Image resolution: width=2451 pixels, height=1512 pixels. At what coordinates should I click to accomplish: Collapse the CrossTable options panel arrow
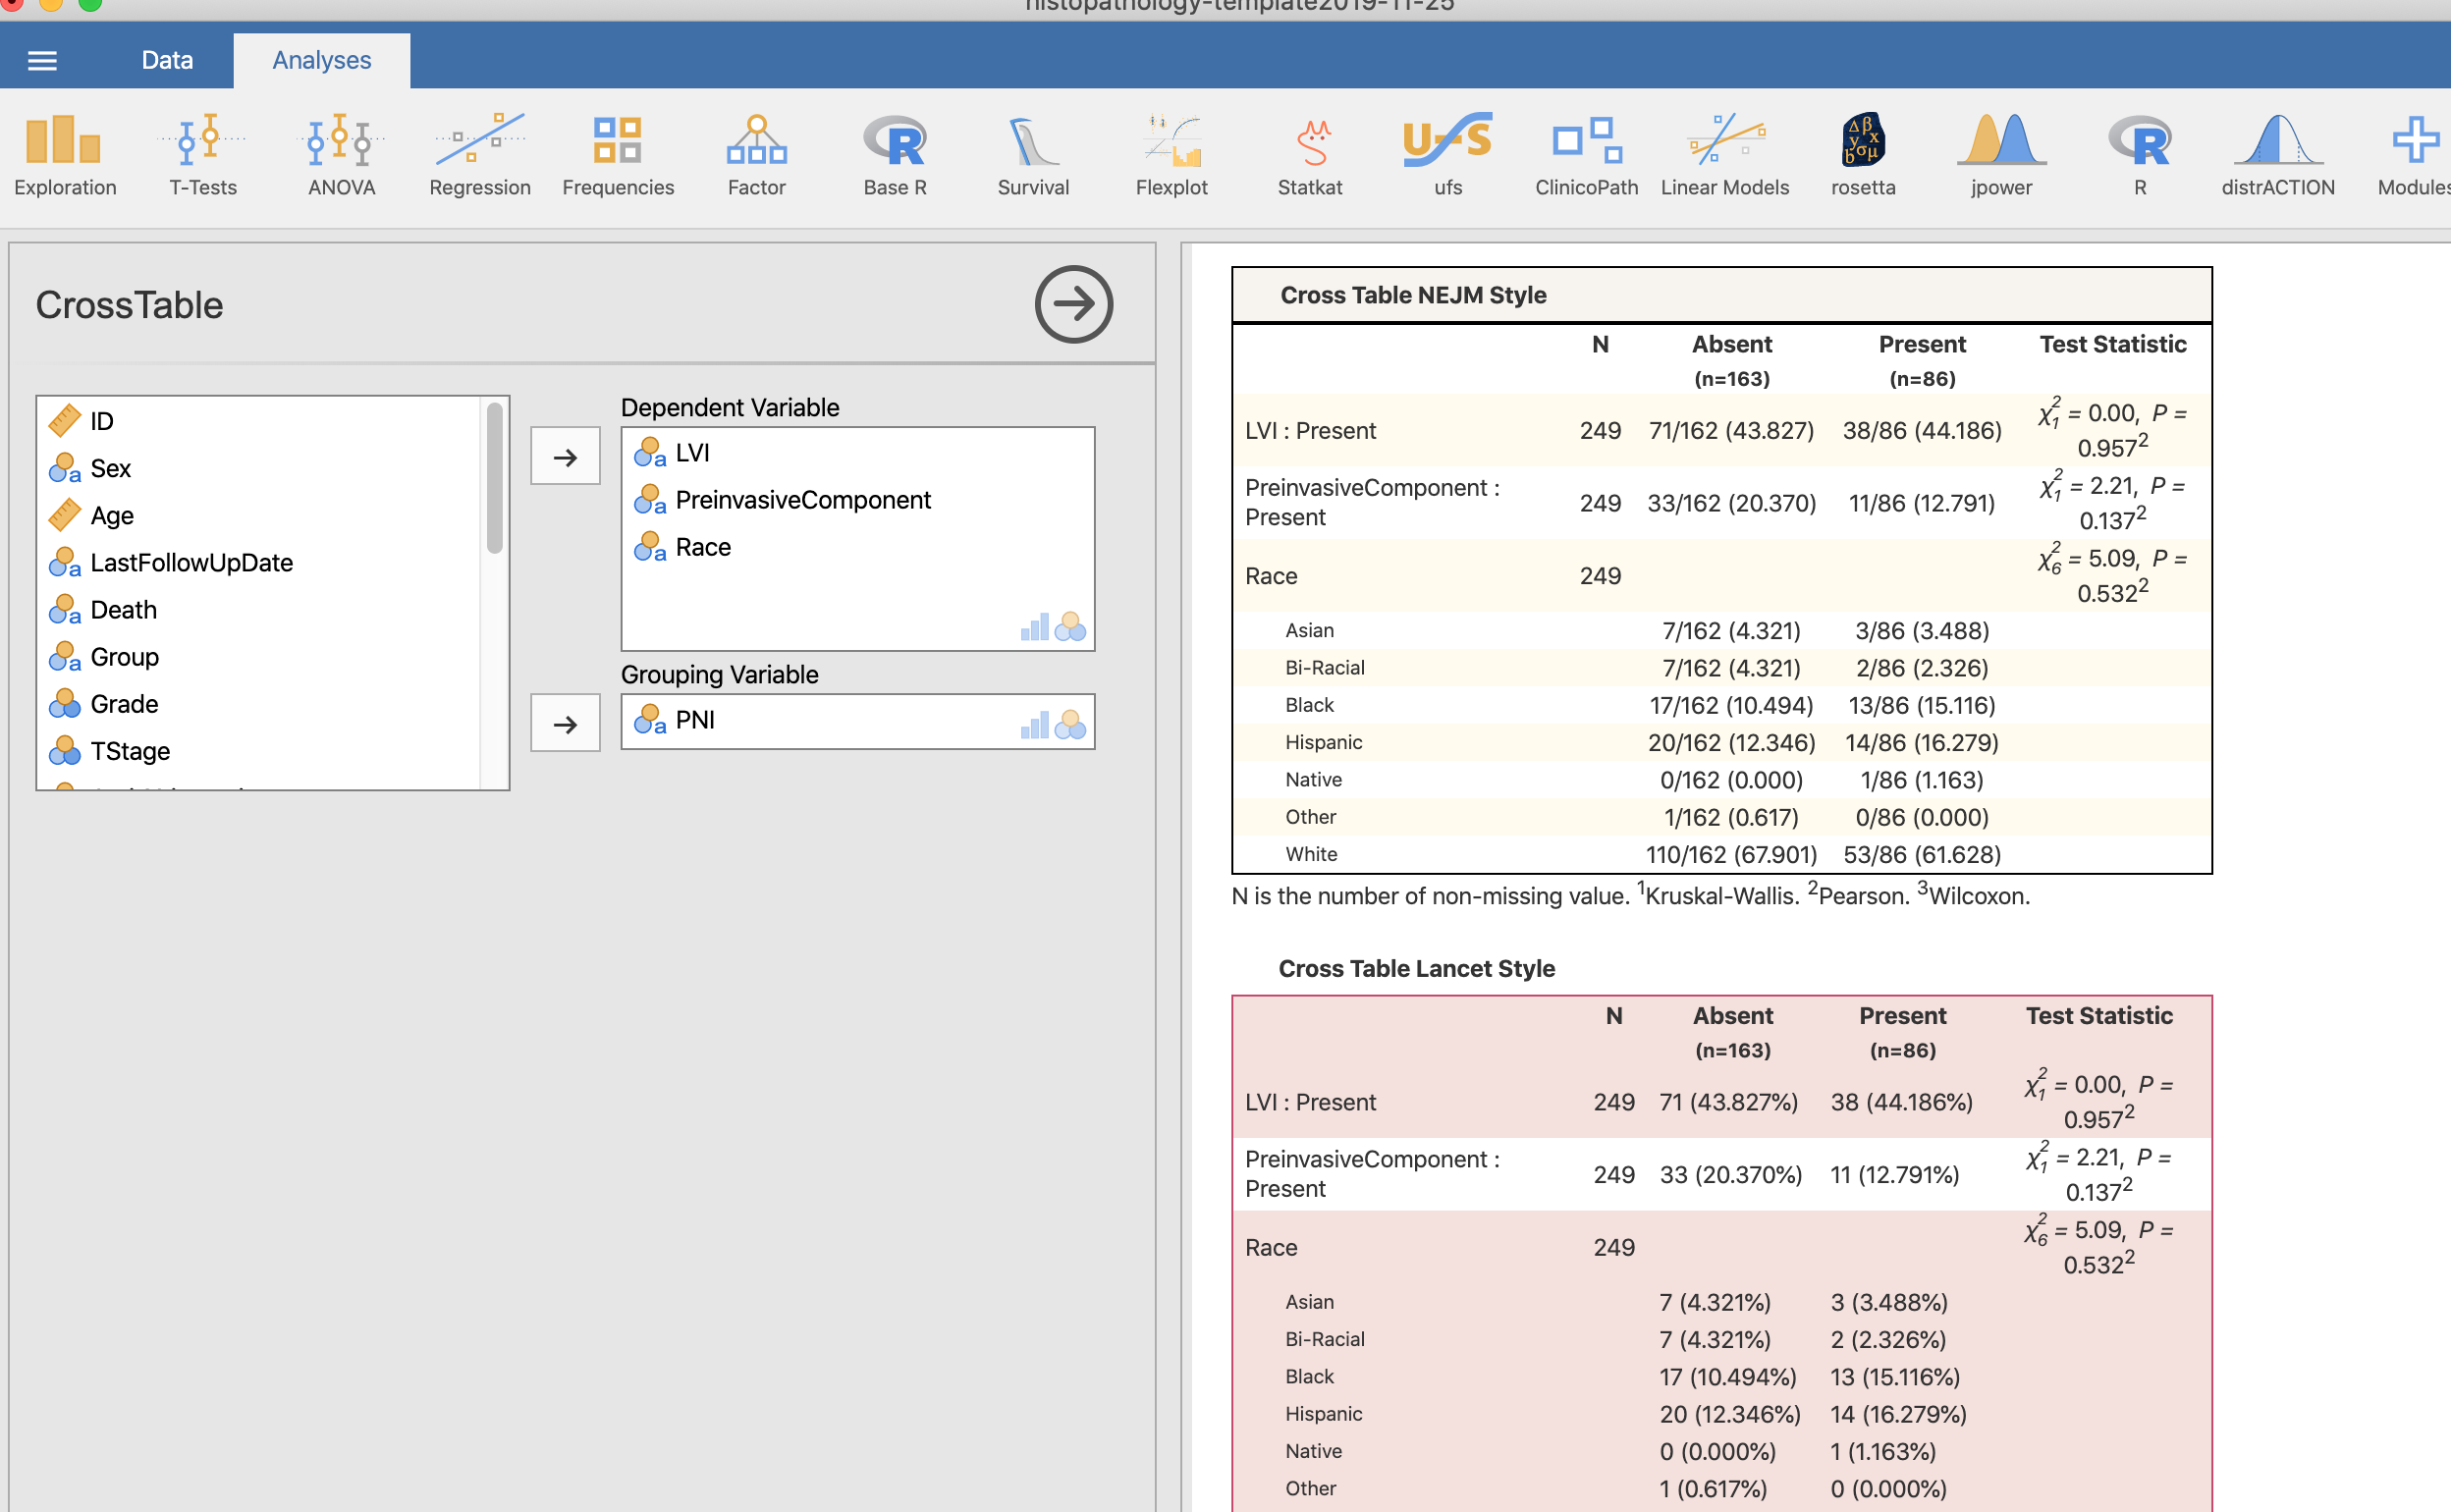coord(1073,304)
